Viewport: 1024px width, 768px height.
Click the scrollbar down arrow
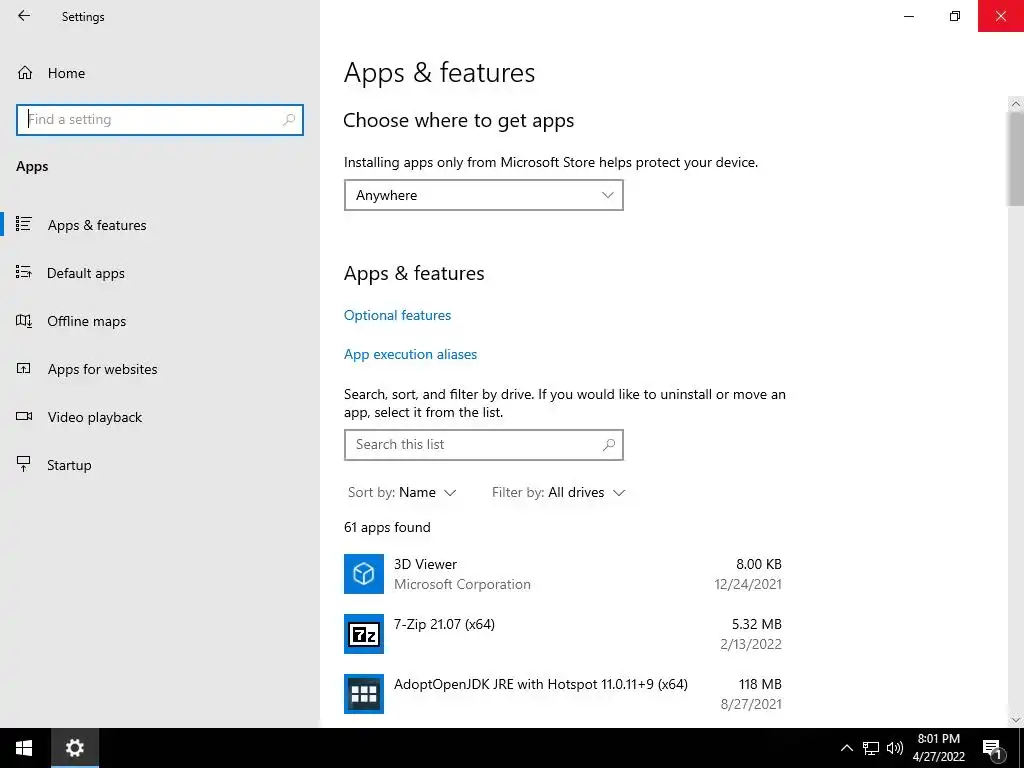[x=1016, y=720]
